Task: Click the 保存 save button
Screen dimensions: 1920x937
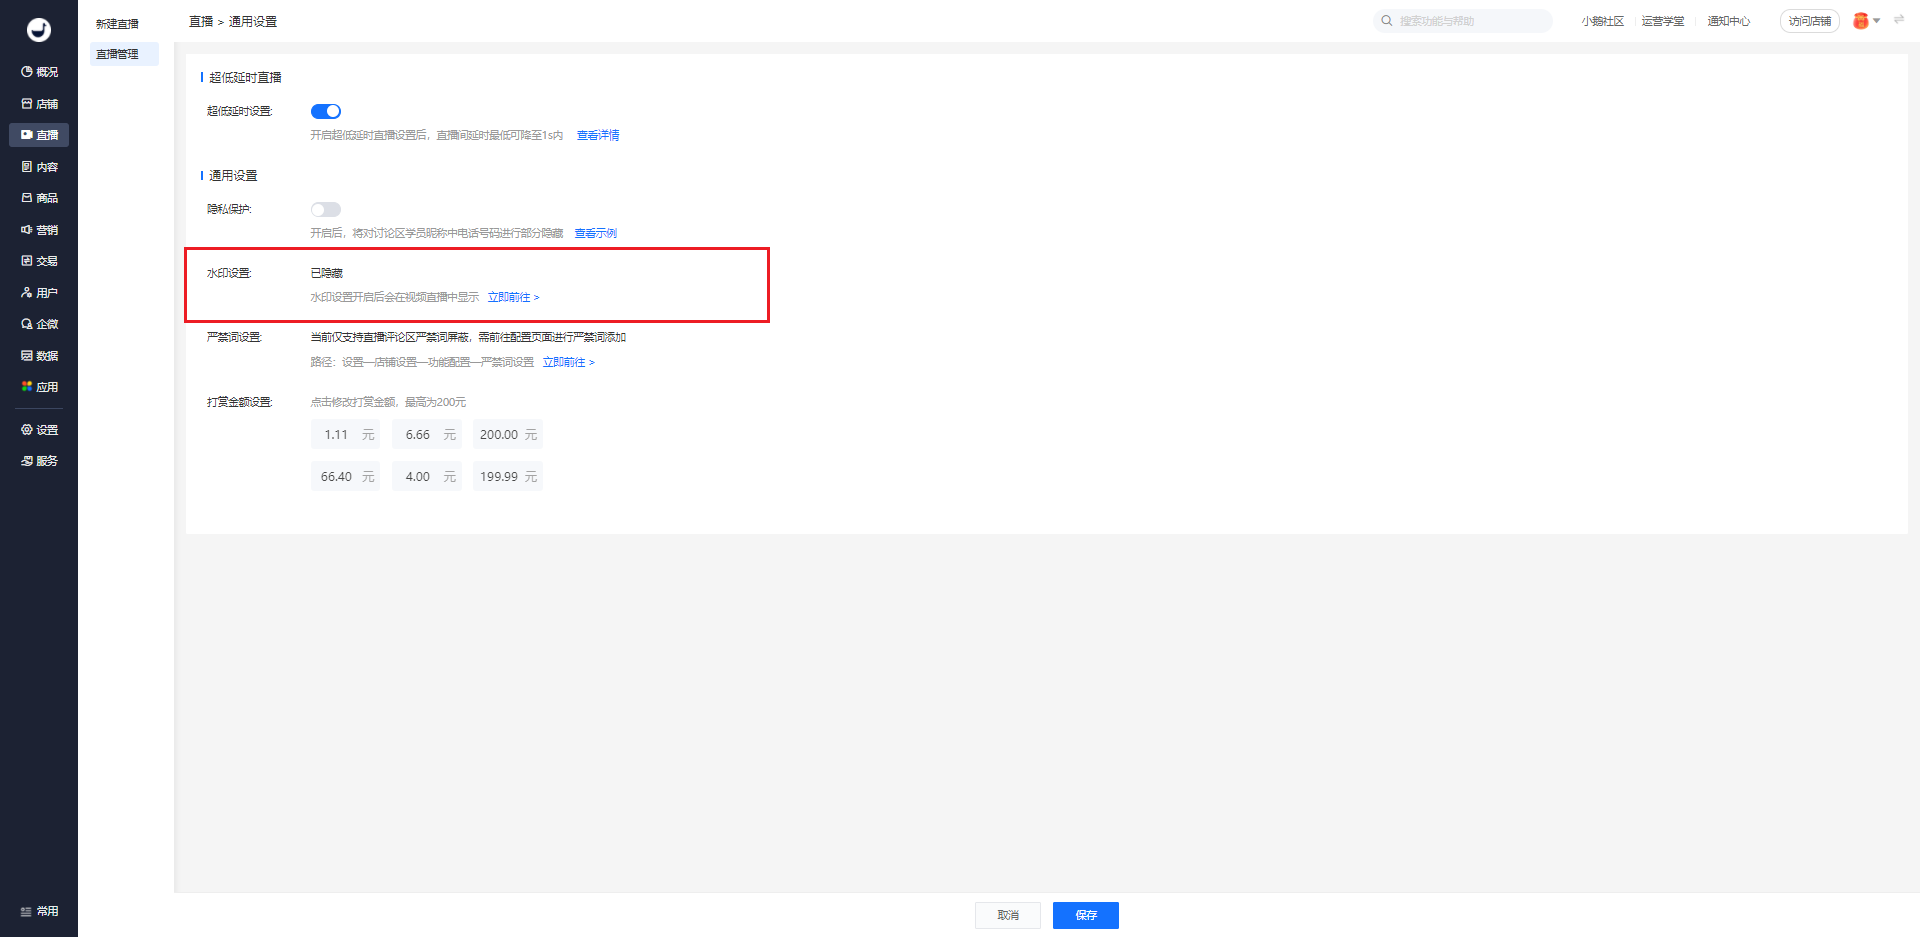Action: coord(1085,915)
